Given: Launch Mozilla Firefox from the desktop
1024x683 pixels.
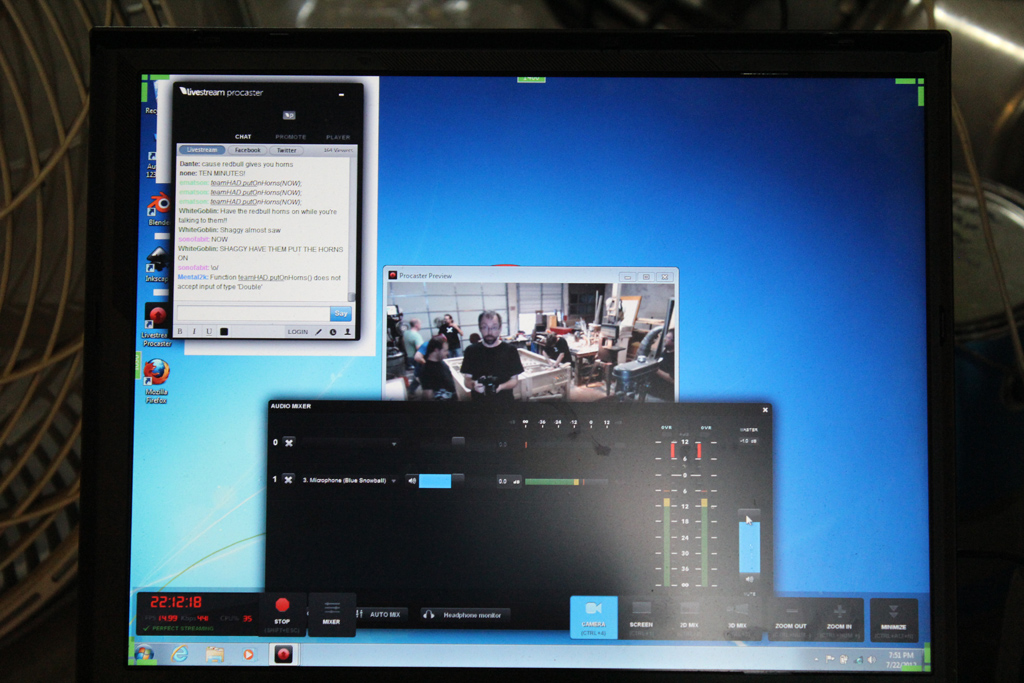Looking at the screenshot, I should click(156, 376).
